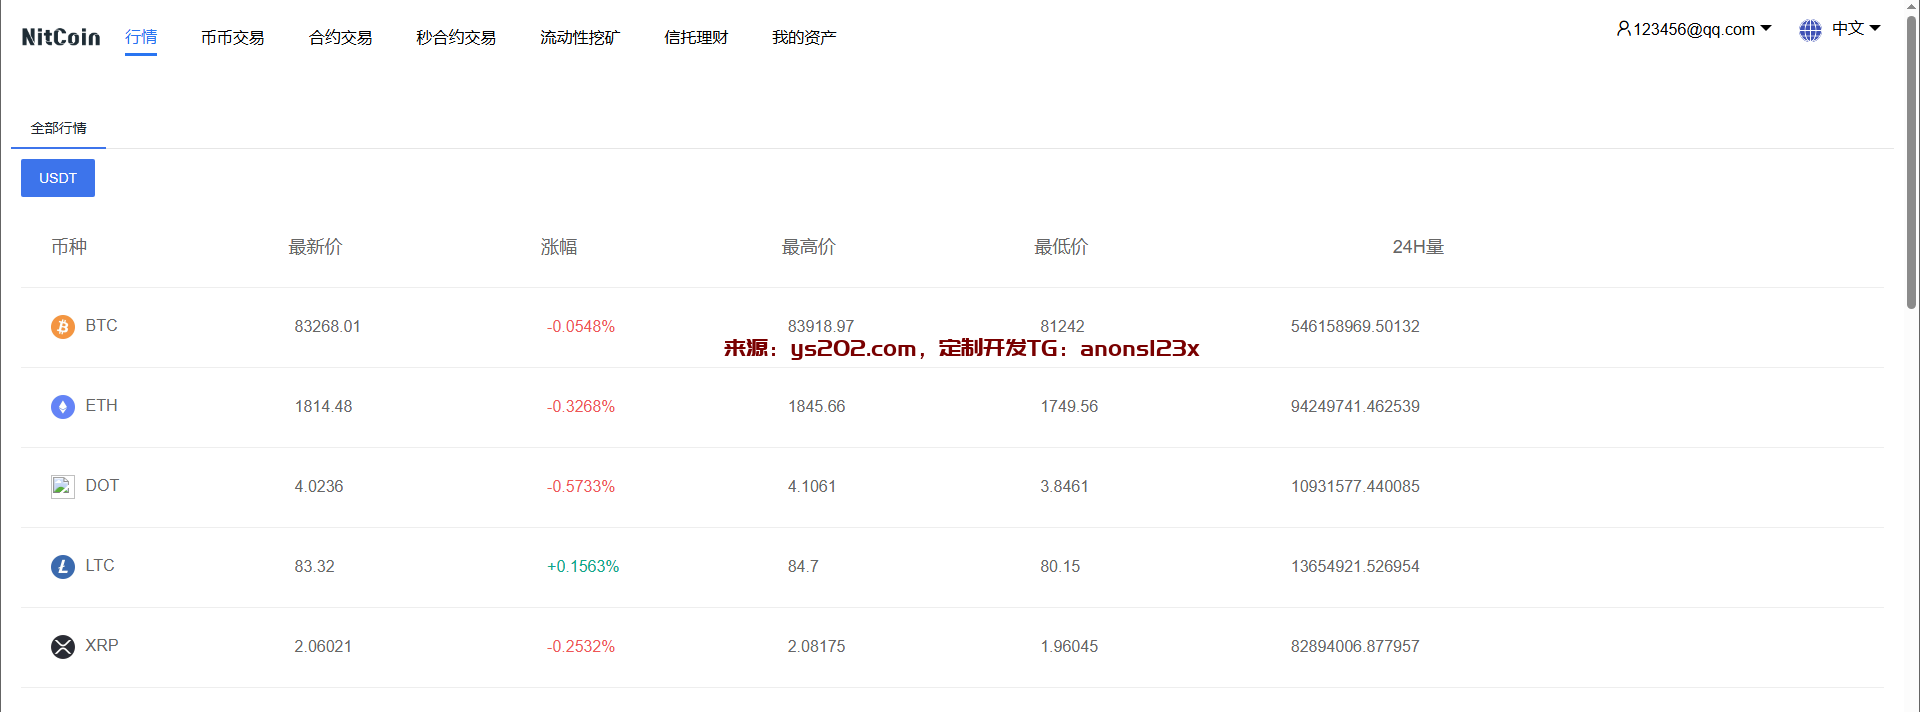Screen dimensions: 1920x712
Task: Select the 全部行情 tab
Action: point(58,128)
